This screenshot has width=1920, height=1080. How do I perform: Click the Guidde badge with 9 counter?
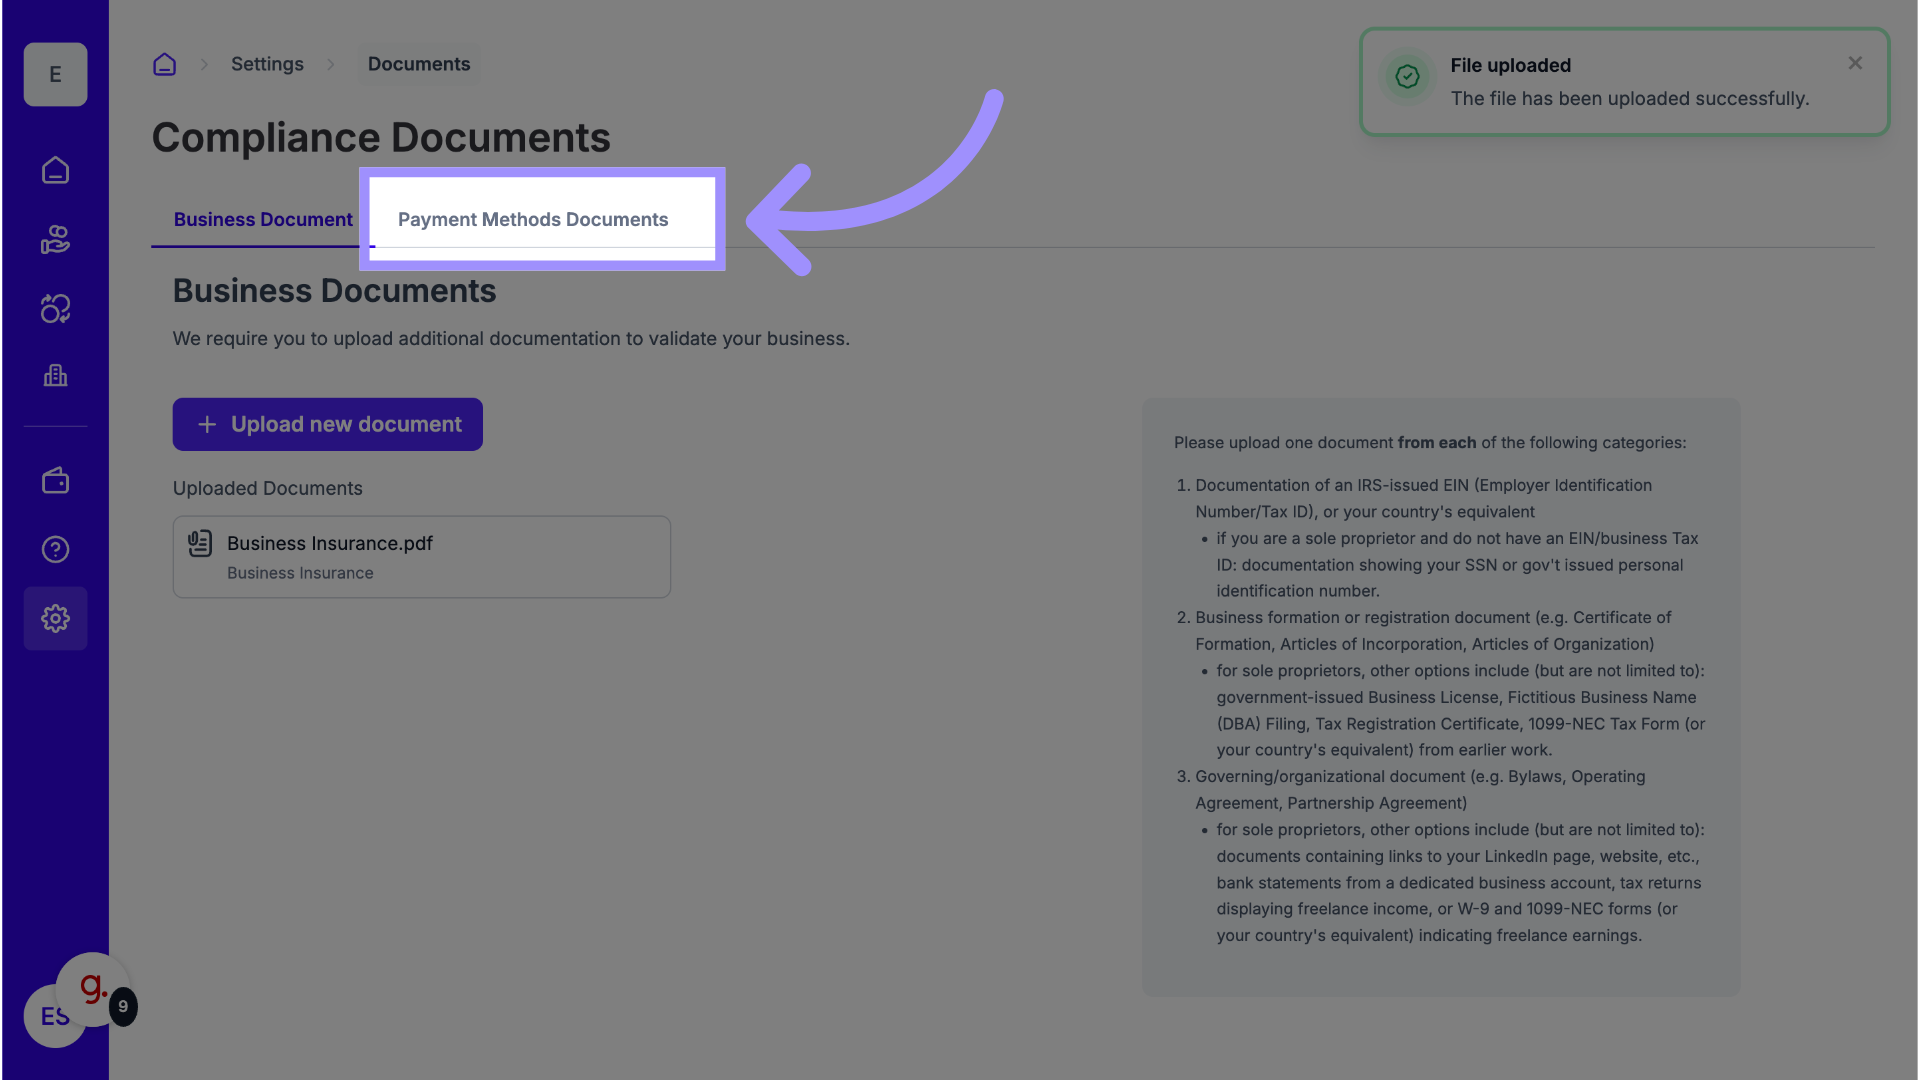point(96,990)
